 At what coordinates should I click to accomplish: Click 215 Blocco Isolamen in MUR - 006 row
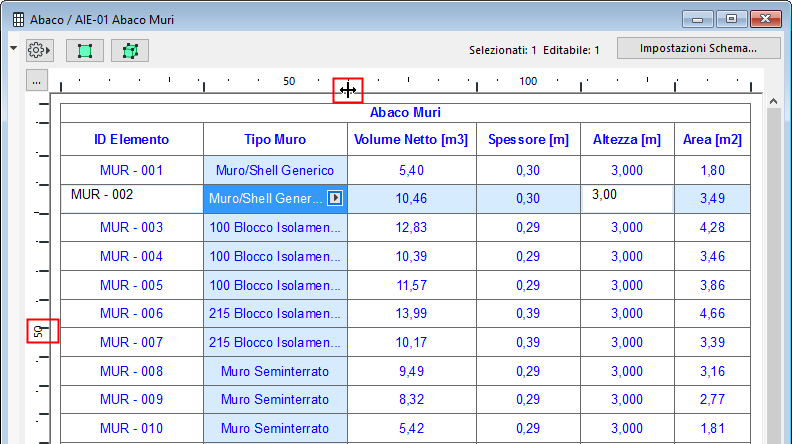click(x=275, y=313)
